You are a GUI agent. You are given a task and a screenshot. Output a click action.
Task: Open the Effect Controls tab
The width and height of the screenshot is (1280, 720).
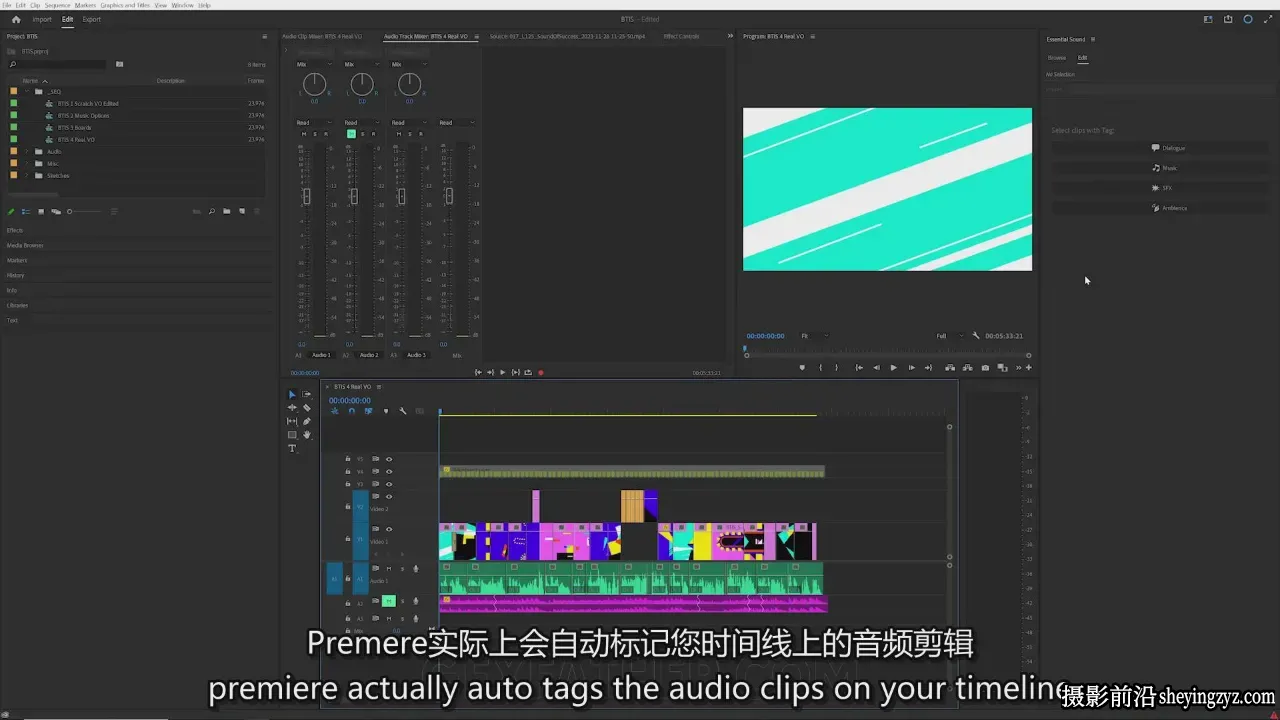click(x=682, y=36)
